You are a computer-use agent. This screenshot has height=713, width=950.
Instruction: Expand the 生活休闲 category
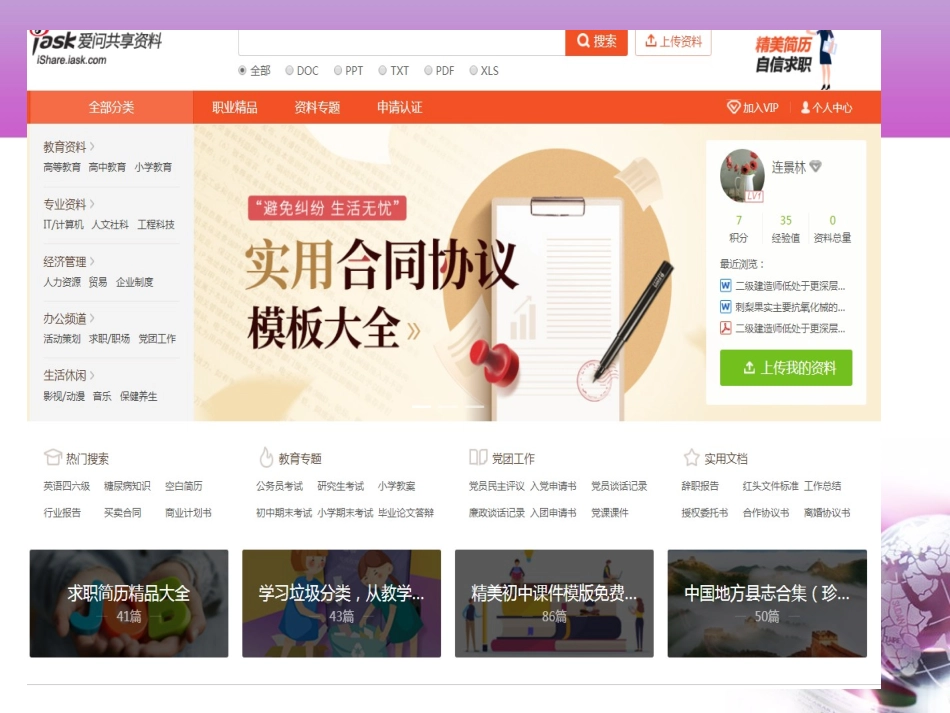coord(68,376)
